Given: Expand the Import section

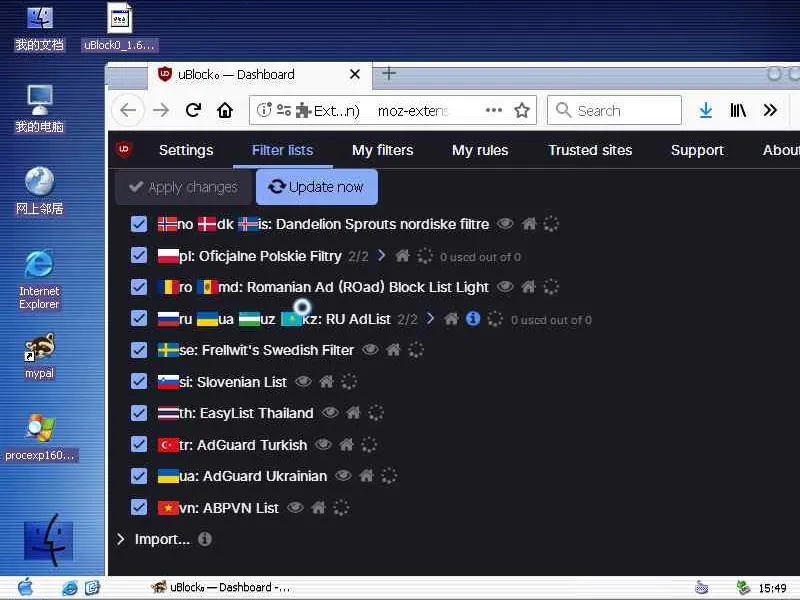Looking at the screenshot, I should (120, 539).
